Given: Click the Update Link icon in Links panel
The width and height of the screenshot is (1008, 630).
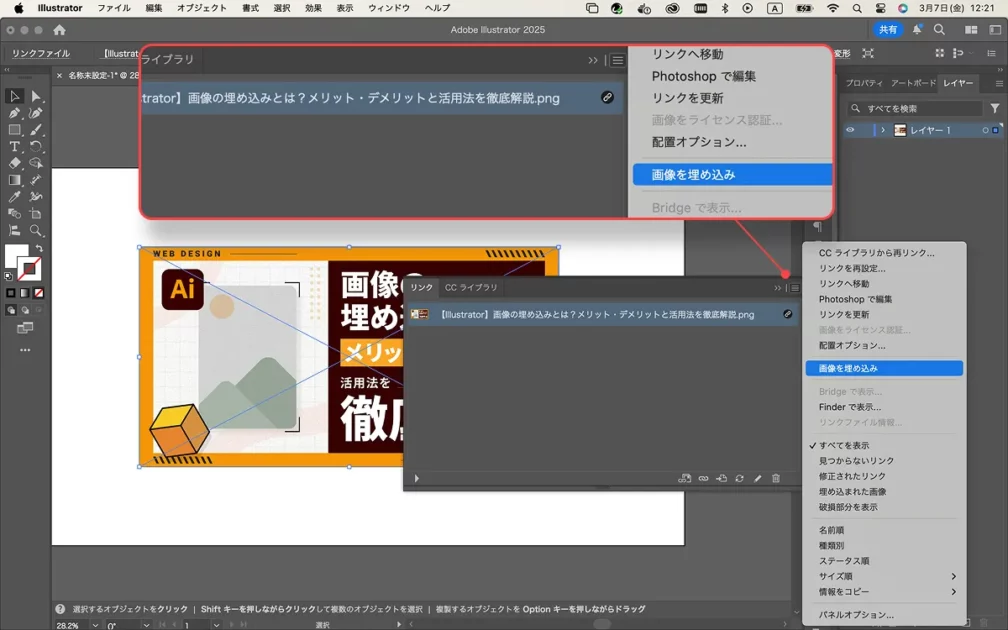Looking at the screenshot, I should pyautogui.click(x=739, y=479).
